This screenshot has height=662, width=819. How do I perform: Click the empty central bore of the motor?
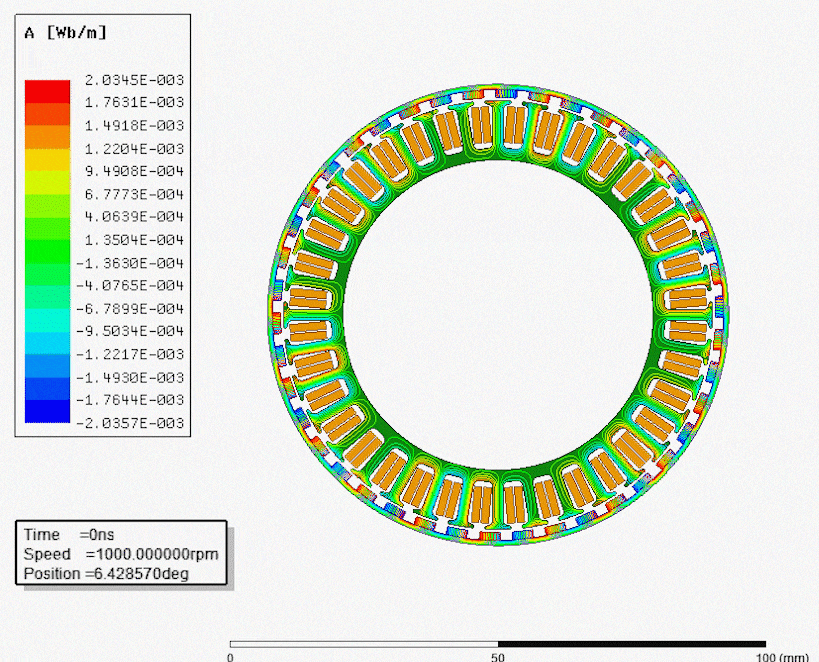pos(499,314)
